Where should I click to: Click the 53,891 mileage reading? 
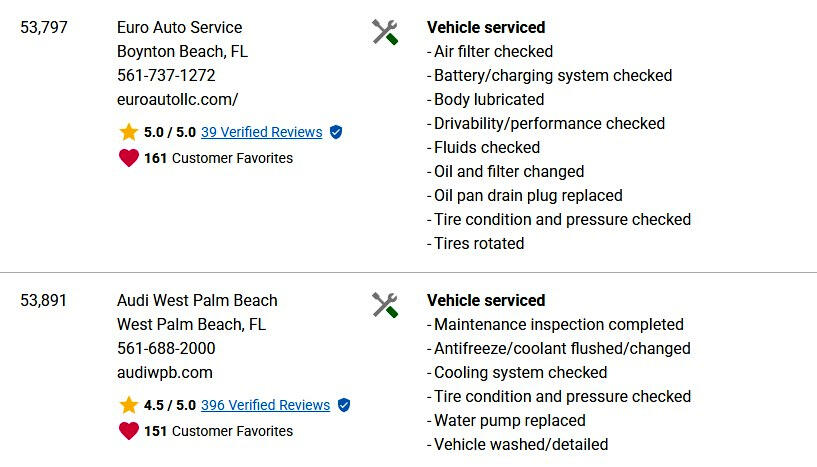(44, 301)
